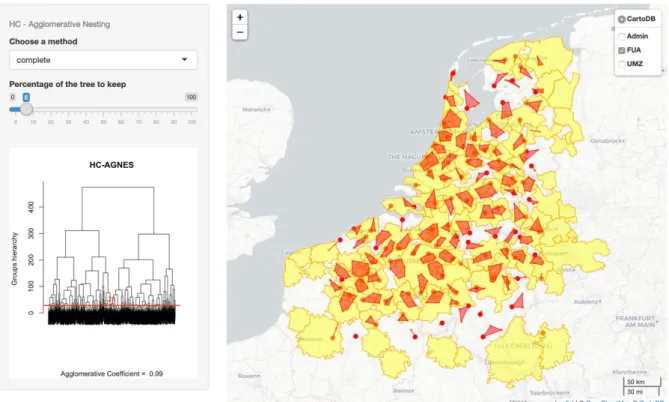Click the Osnabrück city label

point(608,140)
